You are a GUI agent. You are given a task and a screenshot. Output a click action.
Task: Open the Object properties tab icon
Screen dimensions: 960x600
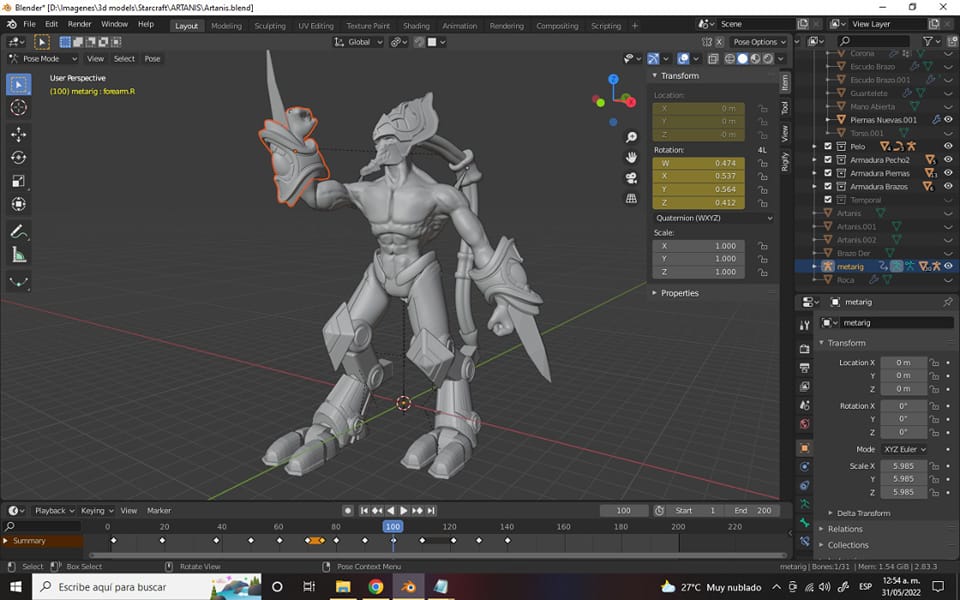pos(804,448)
